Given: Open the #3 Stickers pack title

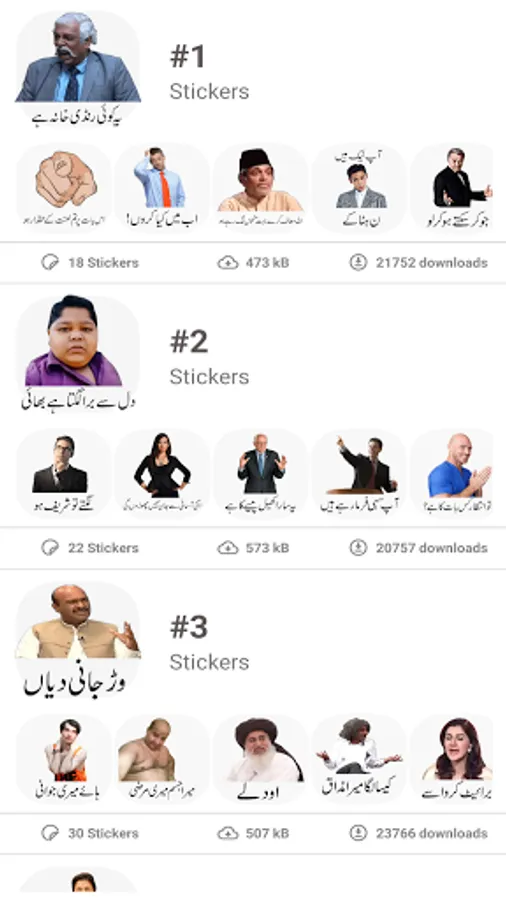Looking at the screenshot, I should point(209,644).
